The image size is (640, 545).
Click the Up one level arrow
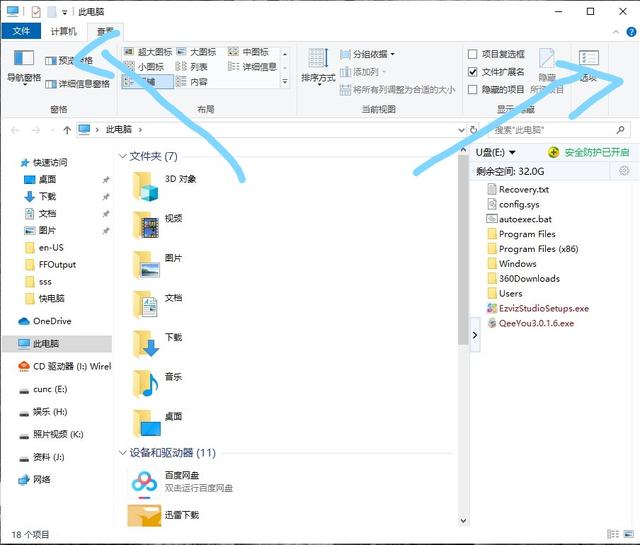67,130
